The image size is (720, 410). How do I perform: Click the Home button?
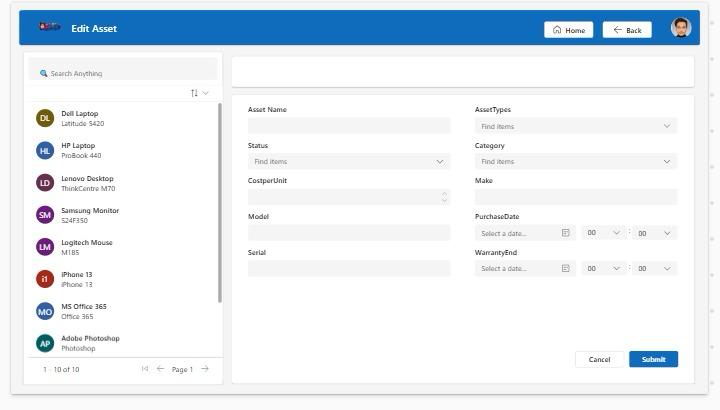pos(568,30)
